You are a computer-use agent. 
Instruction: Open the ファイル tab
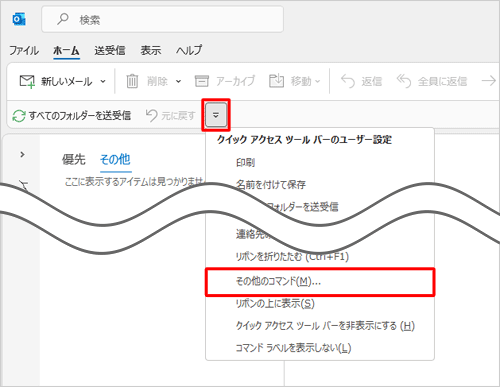tap(24, 51)
